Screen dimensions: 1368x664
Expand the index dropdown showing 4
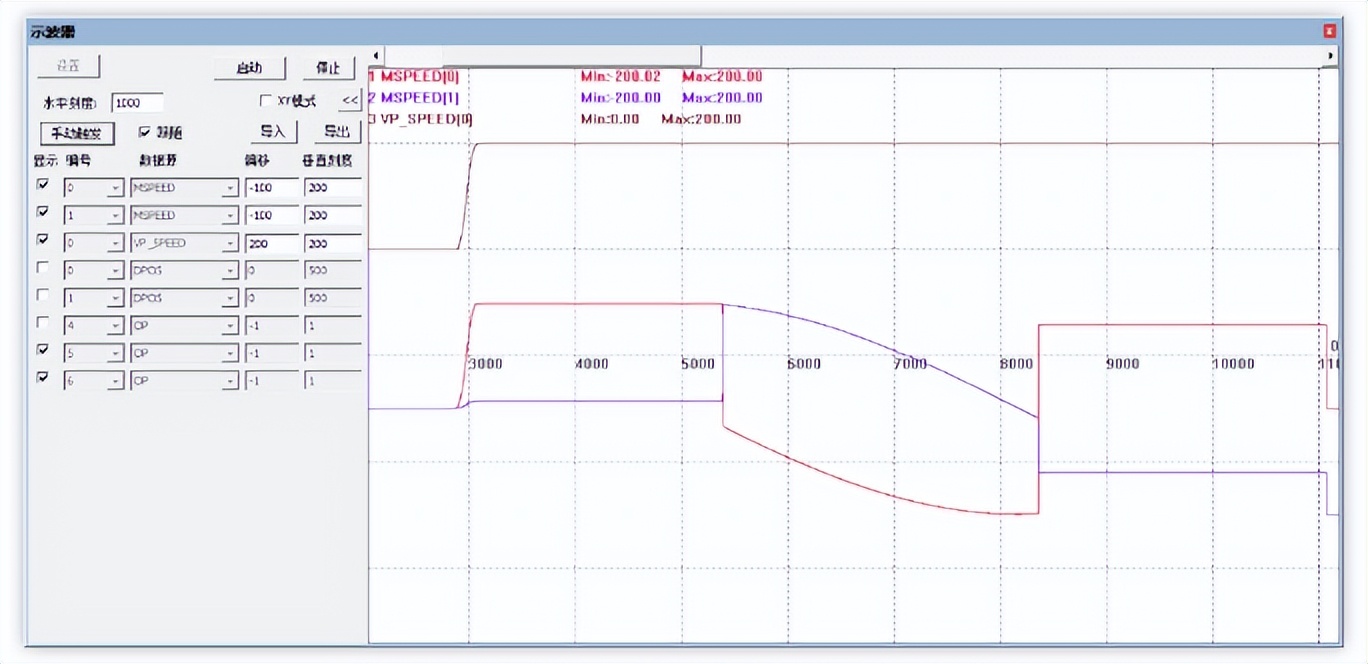click(x=115, y=326)
